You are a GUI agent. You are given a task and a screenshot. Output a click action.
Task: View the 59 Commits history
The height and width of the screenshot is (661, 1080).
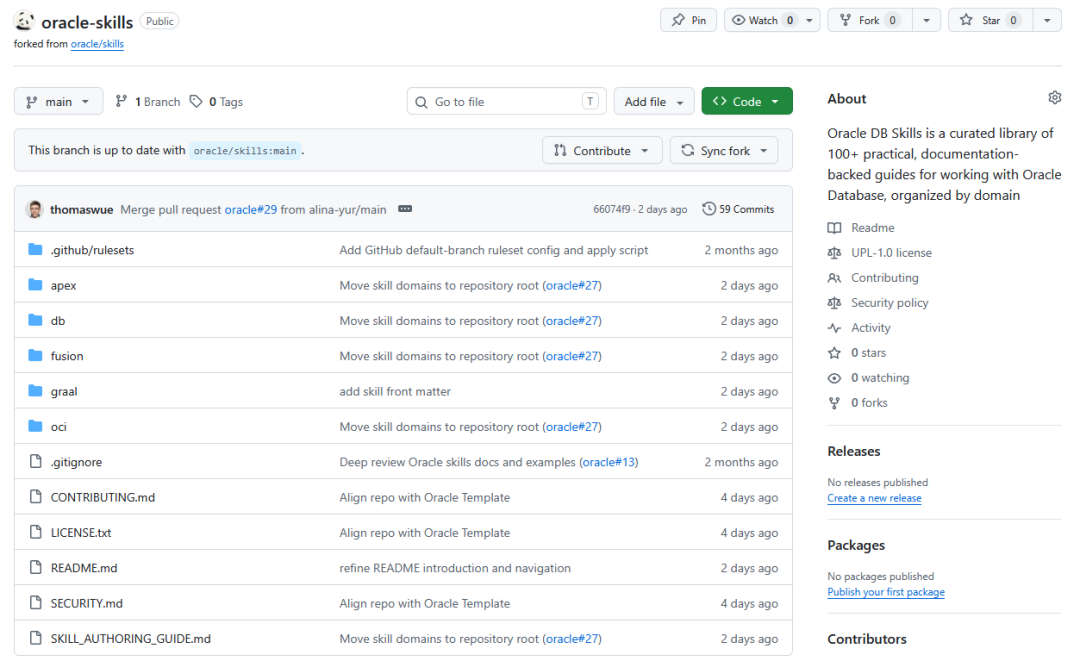(x=738, y=209)
